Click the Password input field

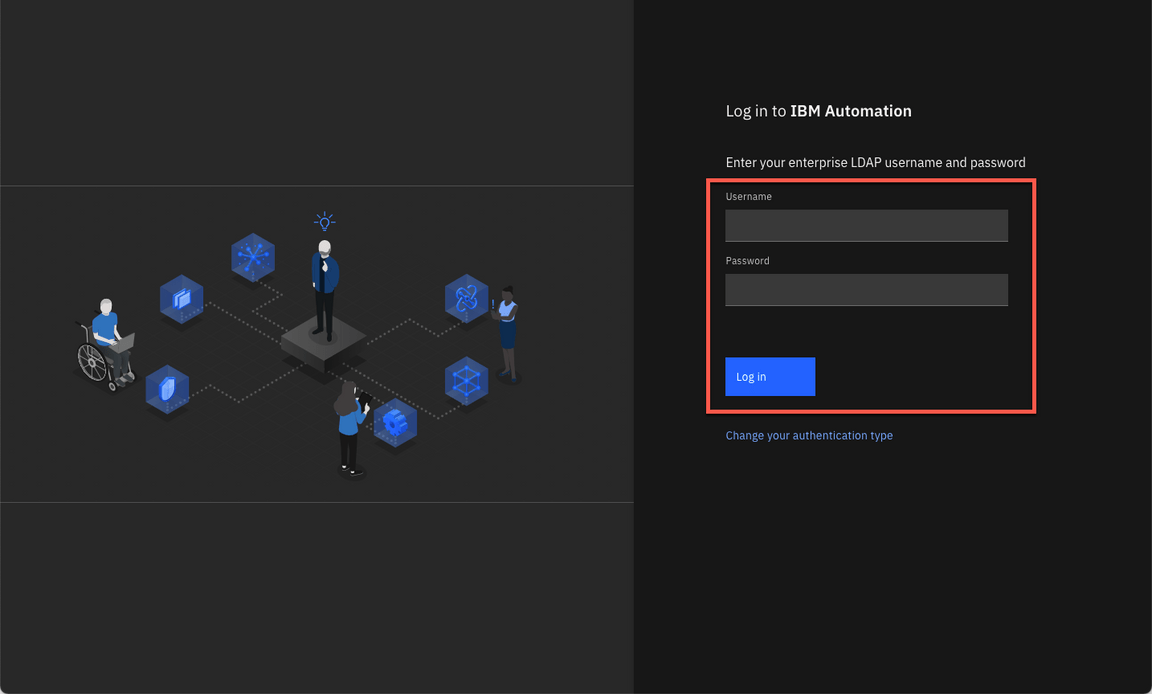866,290
